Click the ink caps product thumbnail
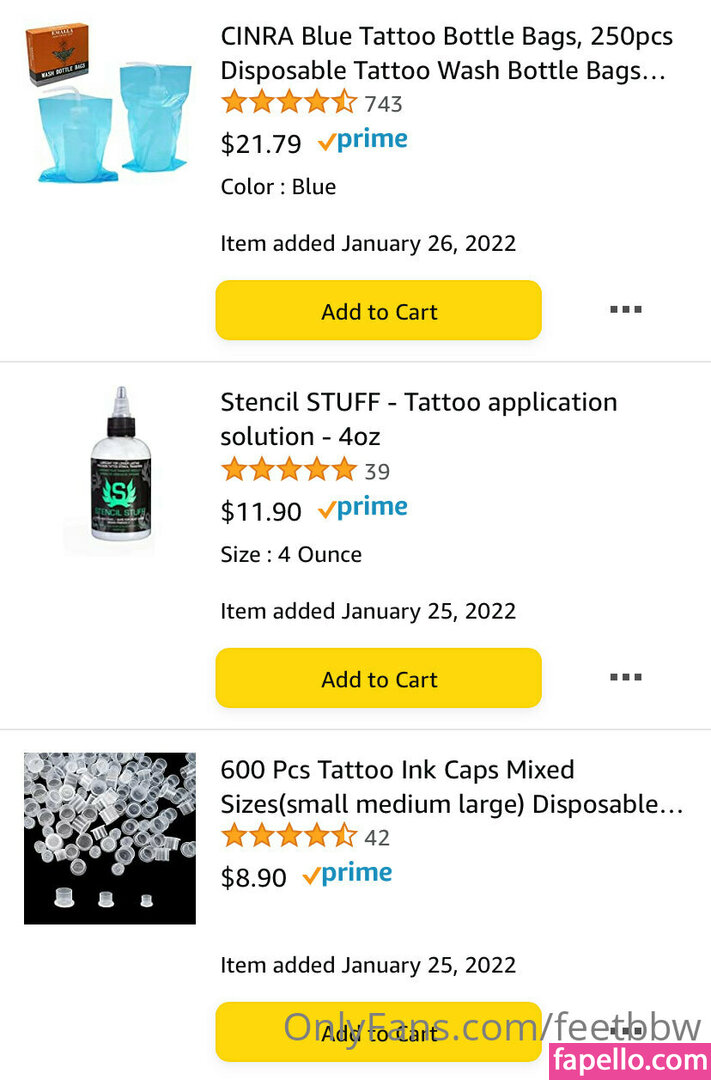 pos(110,838)
